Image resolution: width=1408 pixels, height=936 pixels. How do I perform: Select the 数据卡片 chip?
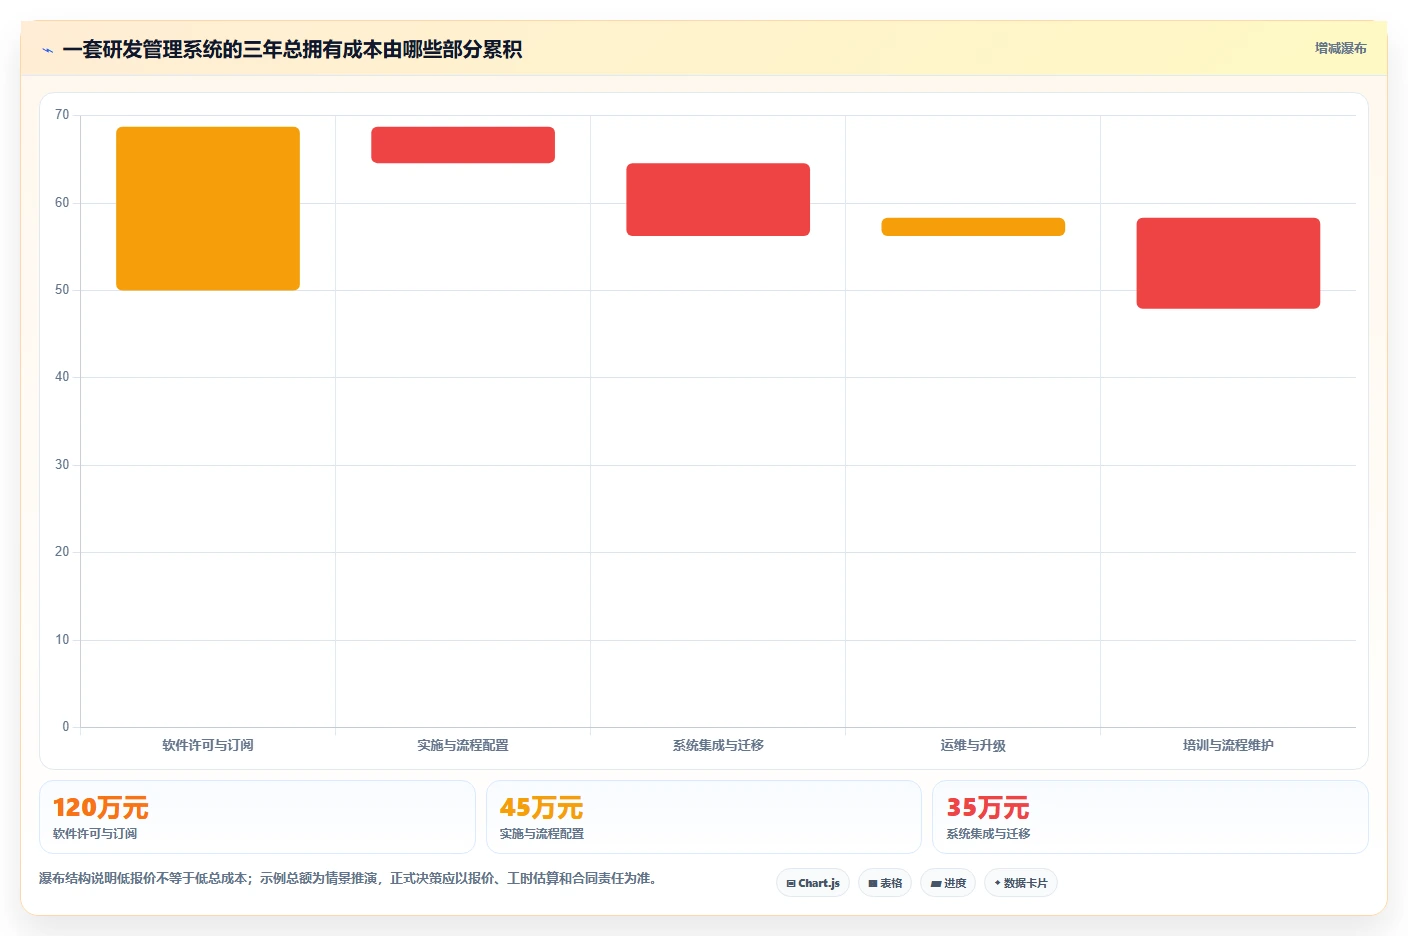[x=1021, y=883]
